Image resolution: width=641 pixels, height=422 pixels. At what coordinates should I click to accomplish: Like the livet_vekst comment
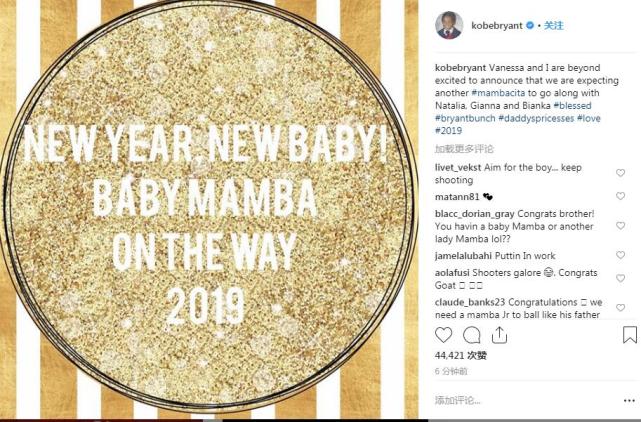621,173
